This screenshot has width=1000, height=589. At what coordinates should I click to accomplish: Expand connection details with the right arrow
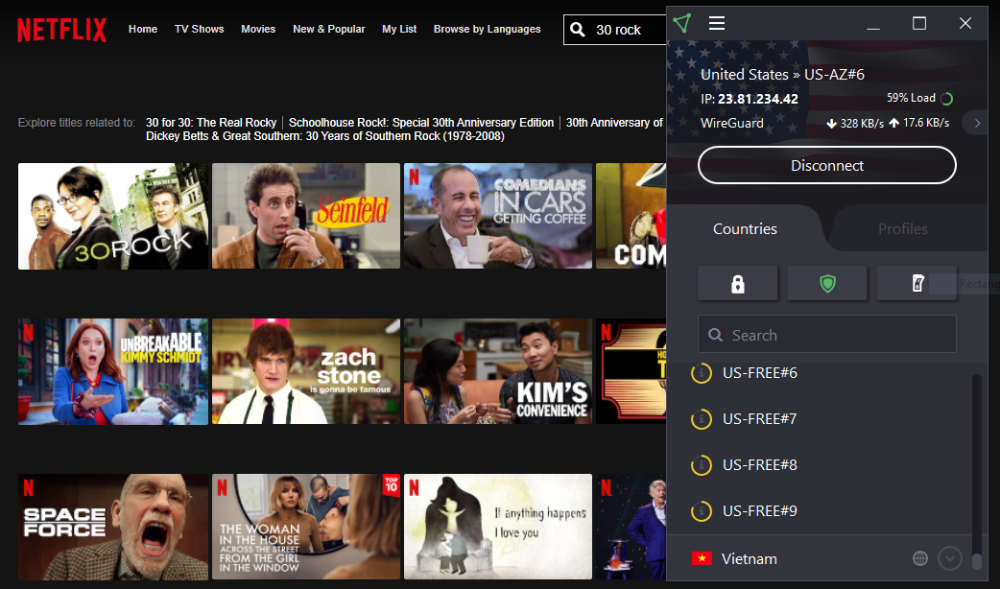pos(977,121)
